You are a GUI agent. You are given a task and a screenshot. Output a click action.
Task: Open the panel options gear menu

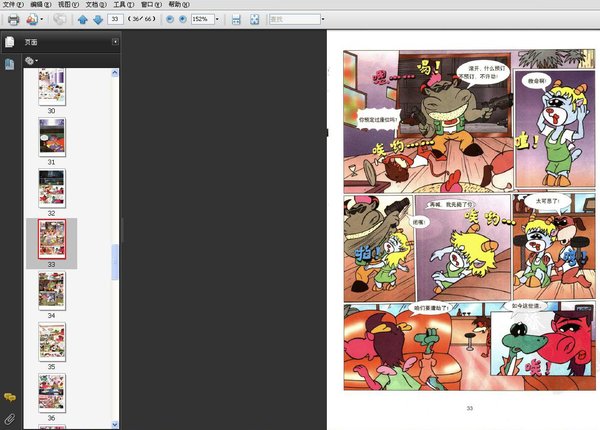point(31,60)
